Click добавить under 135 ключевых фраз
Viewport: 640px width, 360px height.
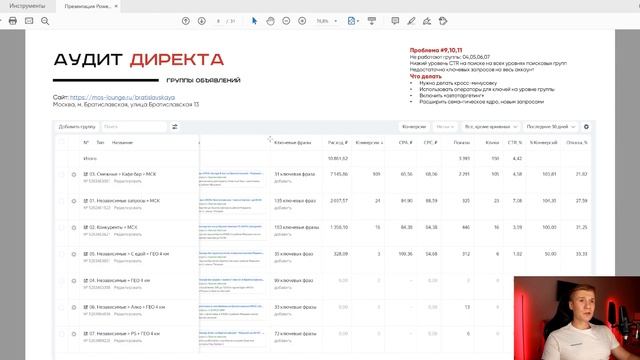coord(283,208)
